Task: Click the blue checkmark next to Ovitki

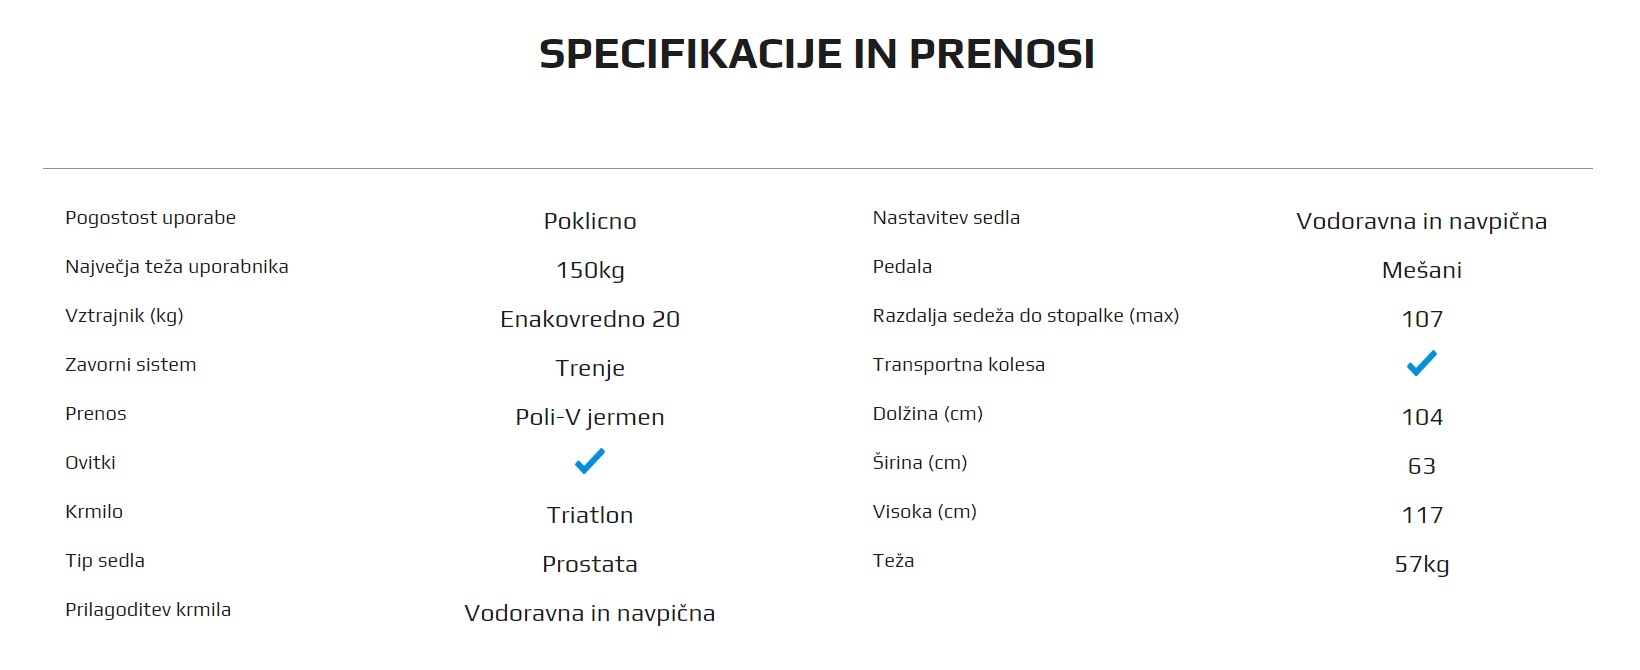Action: pos(590,461)
